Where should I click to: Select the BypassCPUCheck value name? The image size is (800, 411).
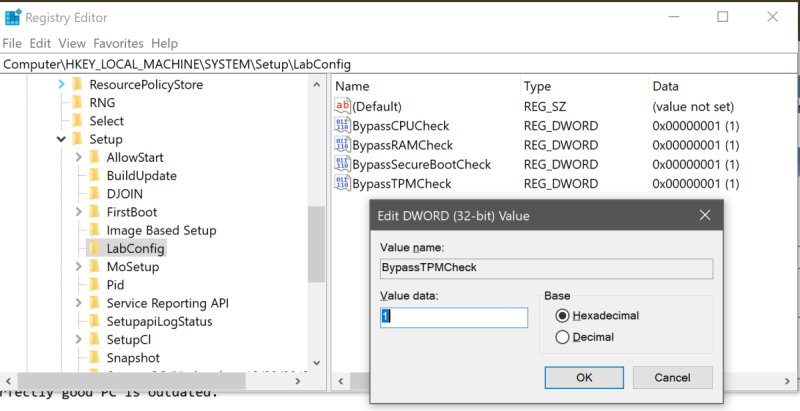pyautogui.click(x=401, y=126)
